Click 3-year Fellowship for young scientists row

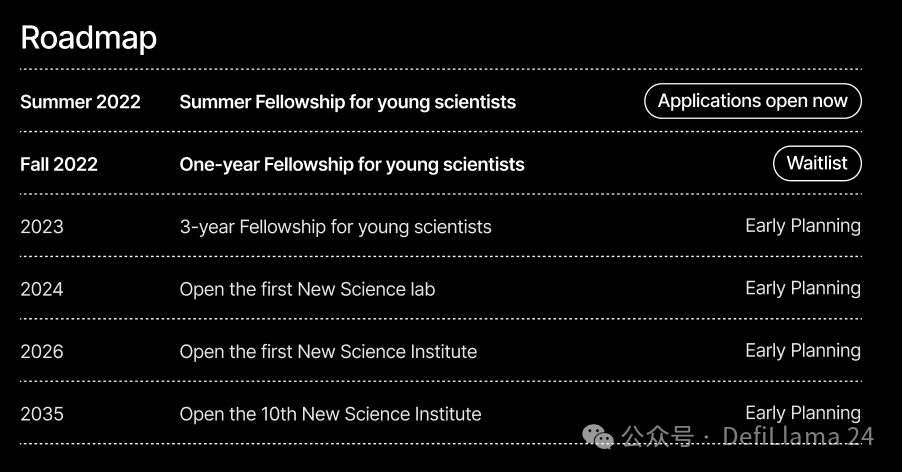pos(441,227)
